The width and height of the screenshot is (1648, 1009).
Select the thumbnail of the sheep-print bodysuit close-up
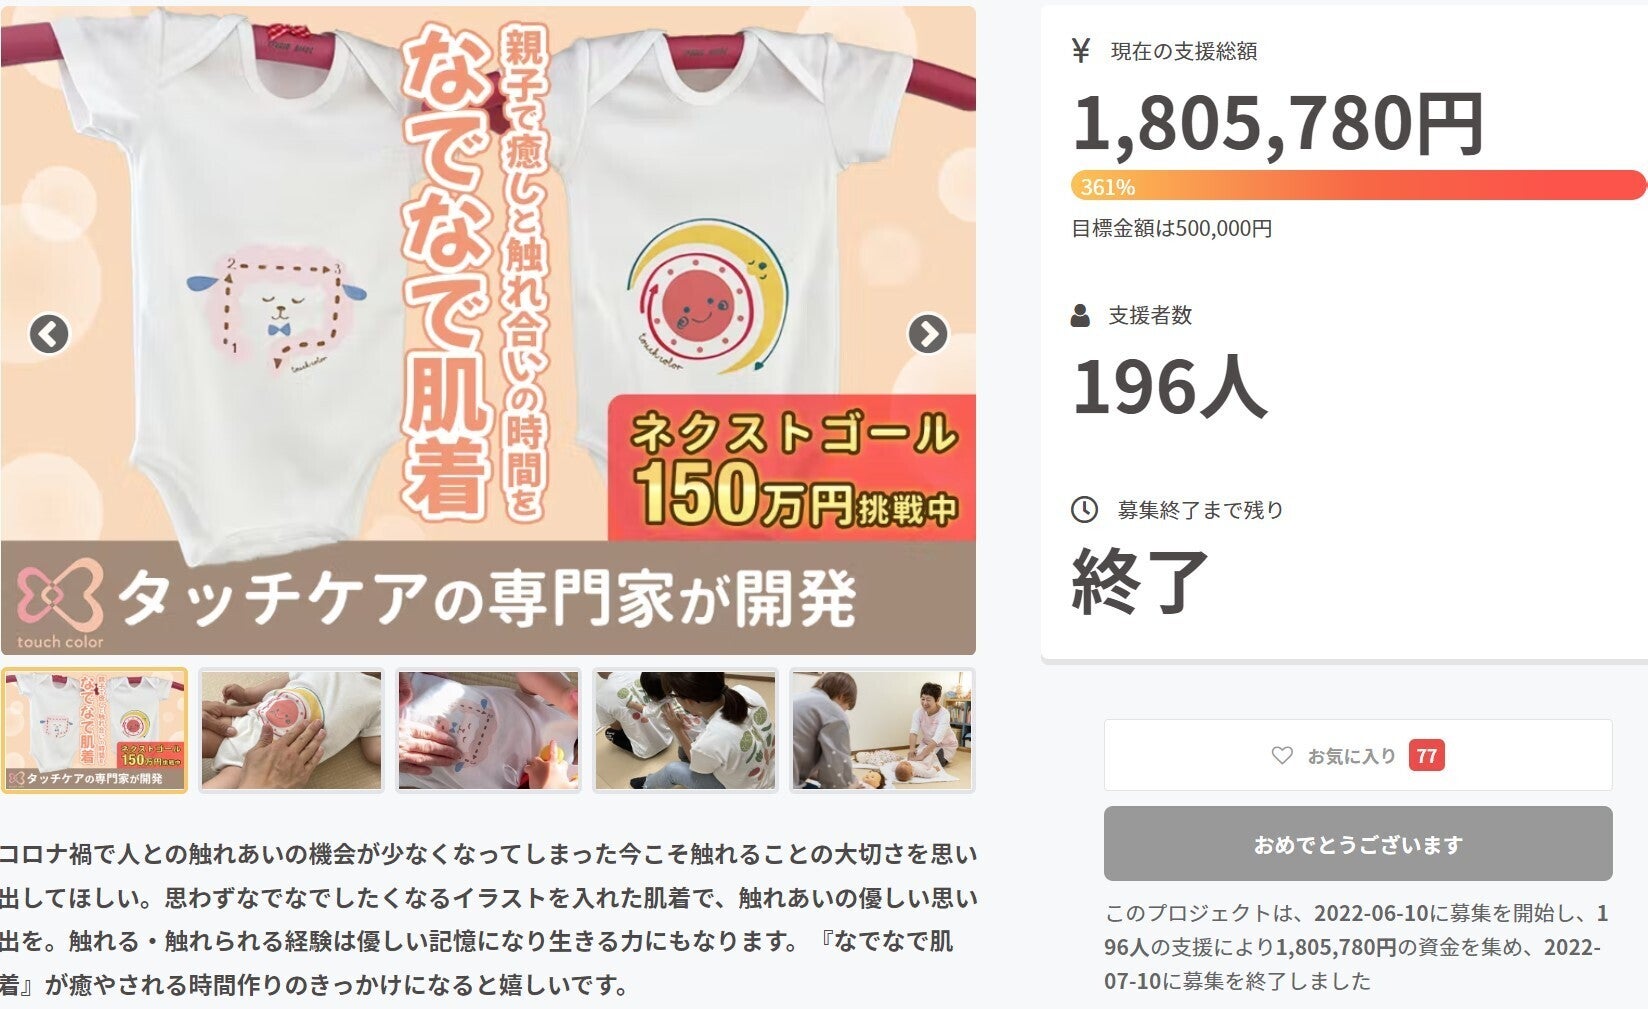(488, 731)
